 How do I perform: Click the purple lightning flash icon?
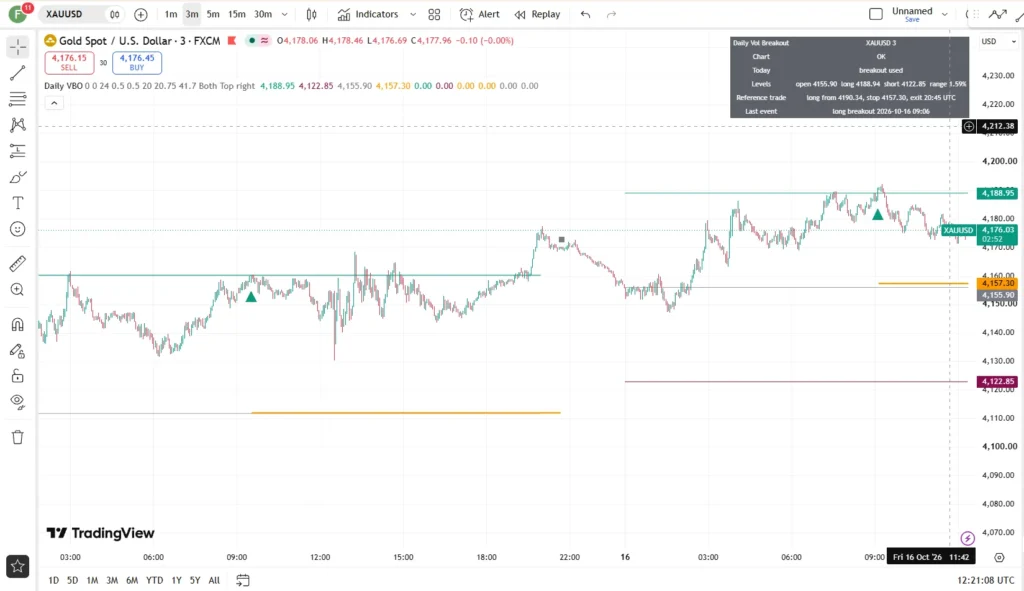(x=968, y=538)
